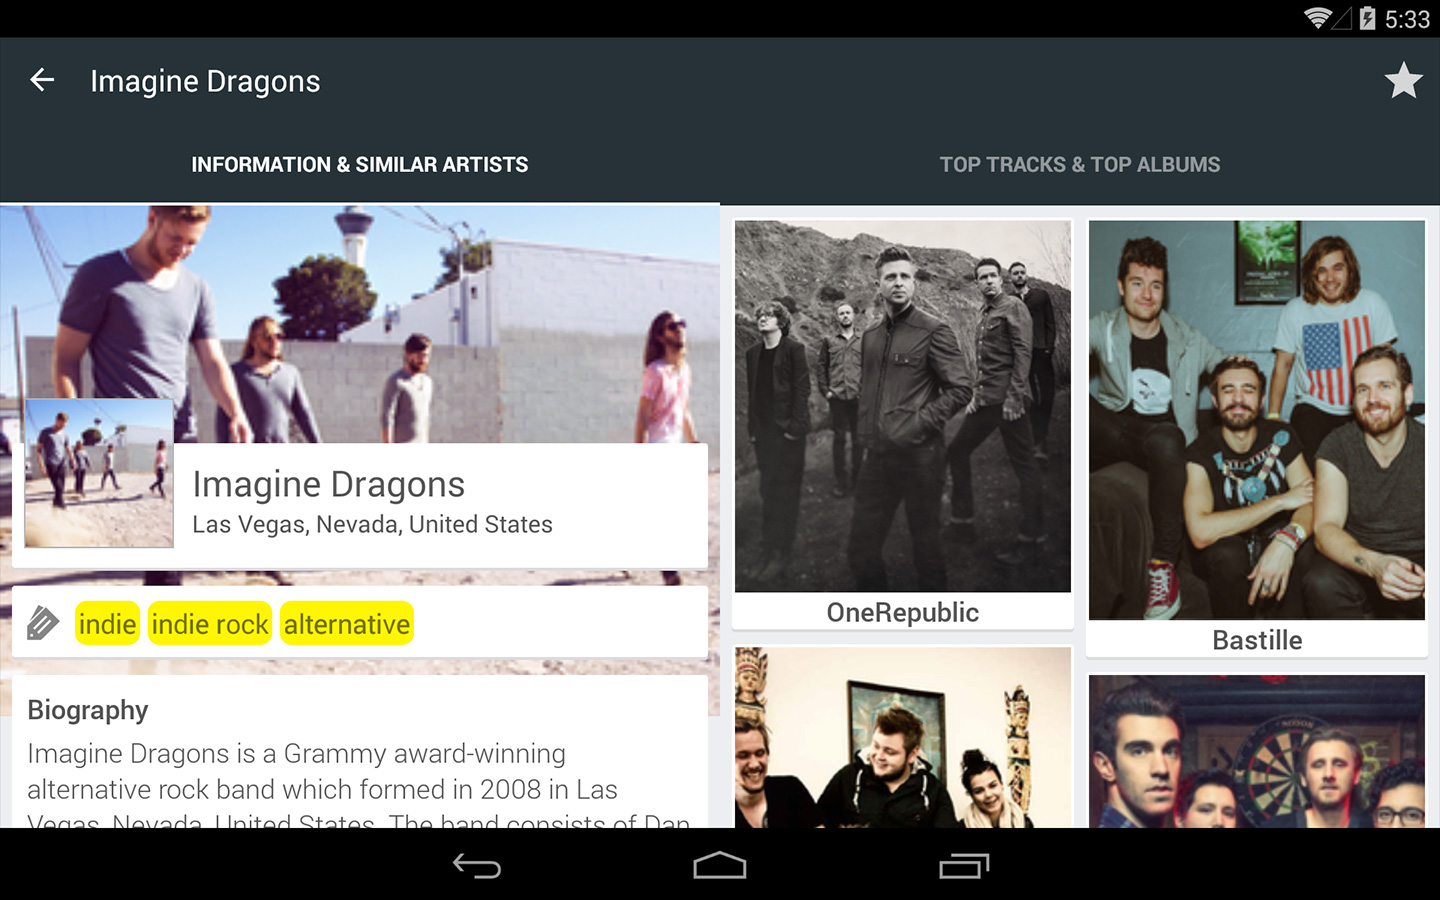The image size is (1440, 900).
Task: Open the indie tag
Action: (107, 624)
